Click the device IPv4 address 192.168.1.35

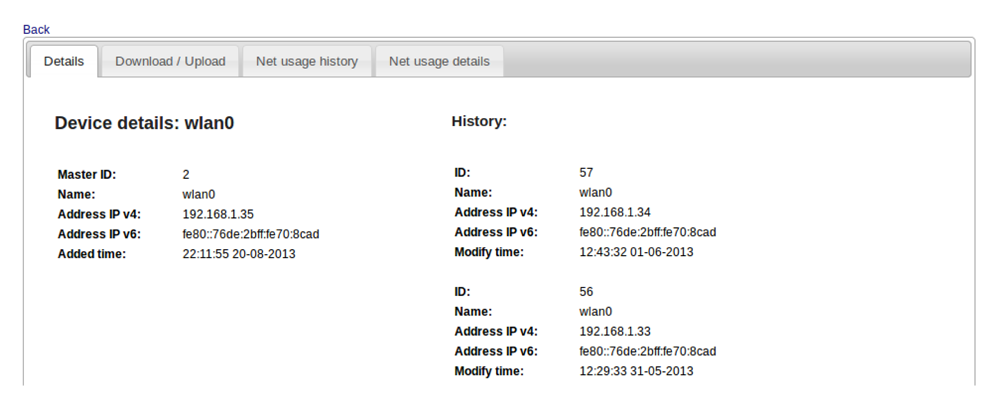coord(218,214)
